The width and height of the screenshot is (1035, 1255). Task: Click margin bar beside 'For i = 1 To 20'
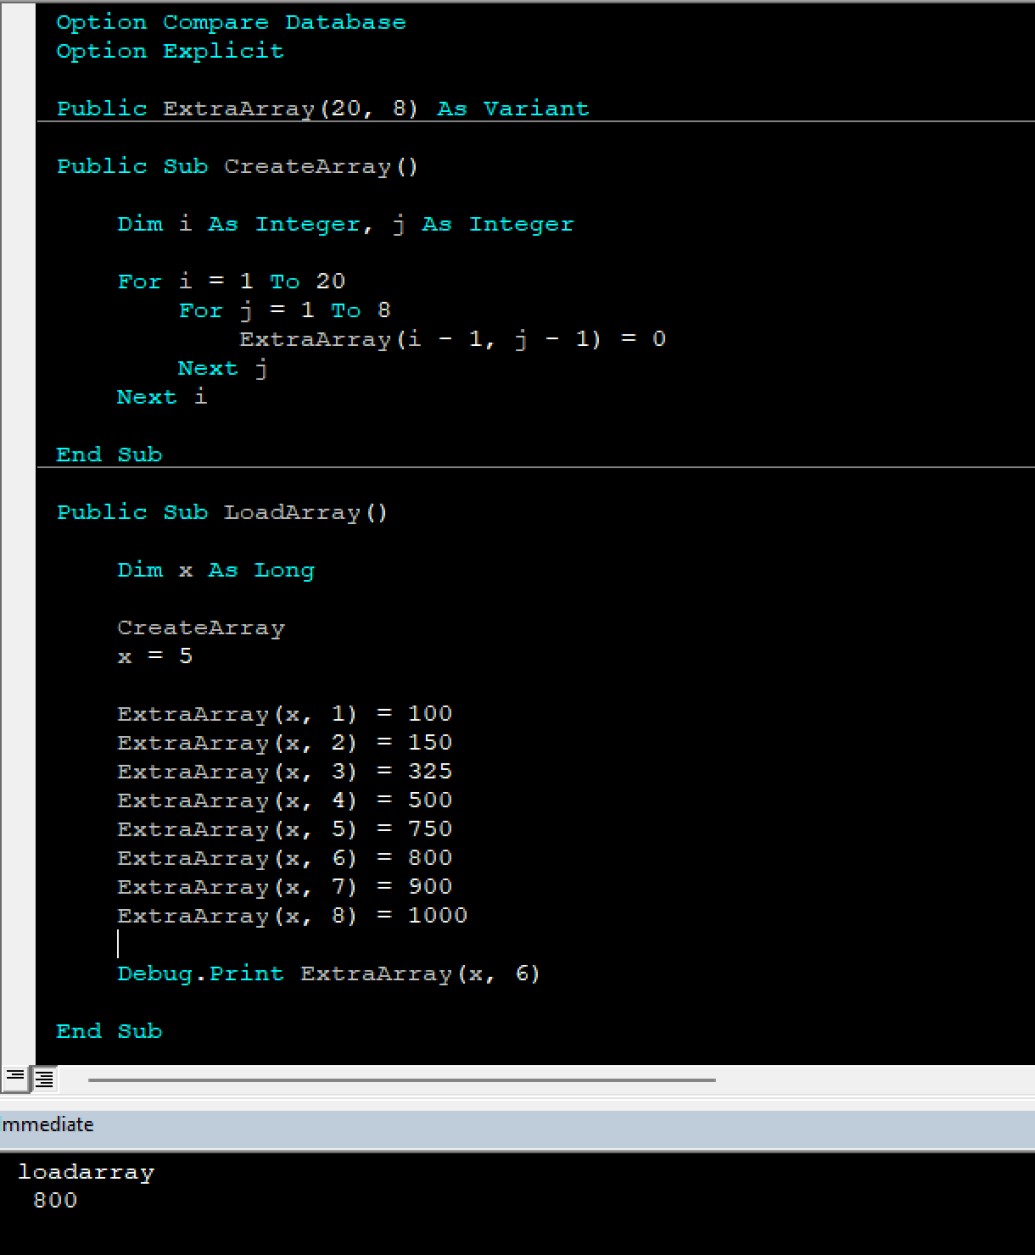pyautogui.click(x=18, y=282)
